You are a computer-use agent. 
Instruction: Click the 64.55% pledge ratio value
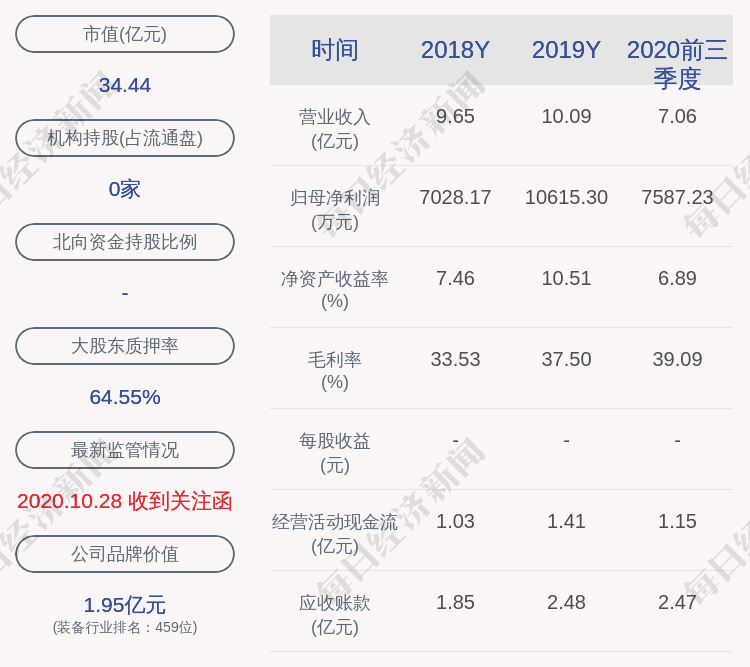click(125, 397)
